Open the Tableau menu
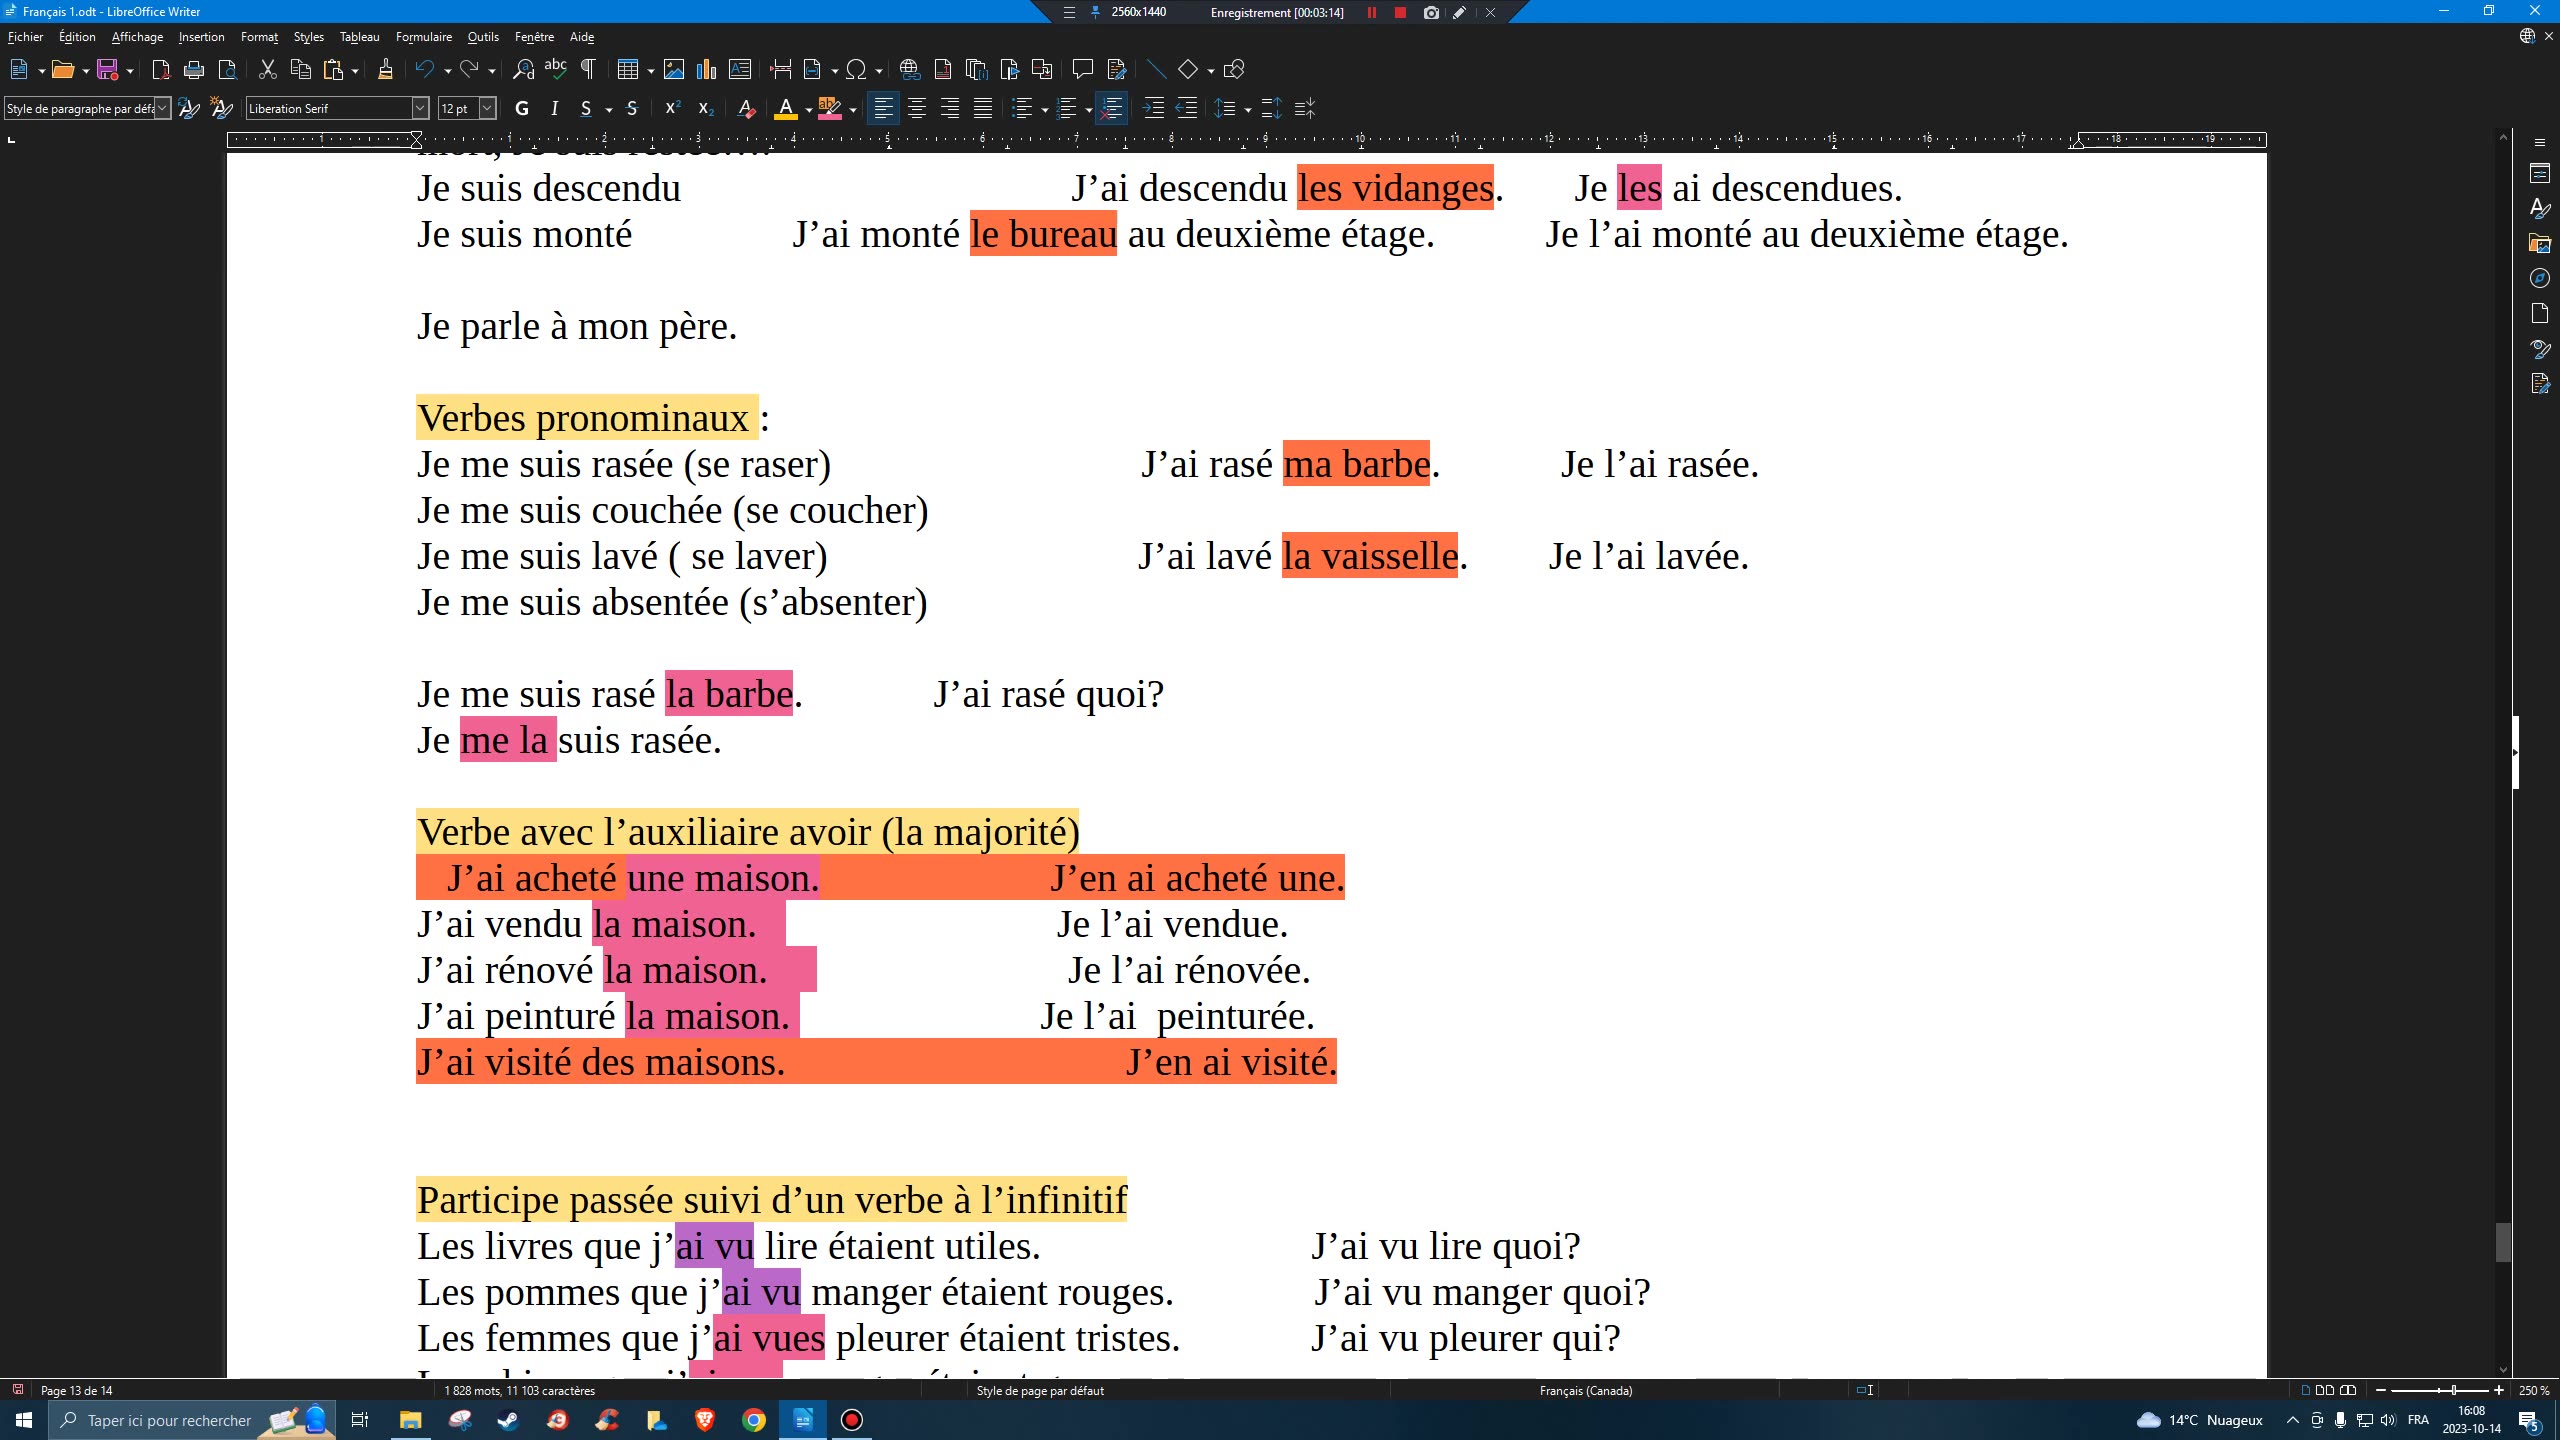This screenshot has height=1440, width=2560. coord(359,37)
